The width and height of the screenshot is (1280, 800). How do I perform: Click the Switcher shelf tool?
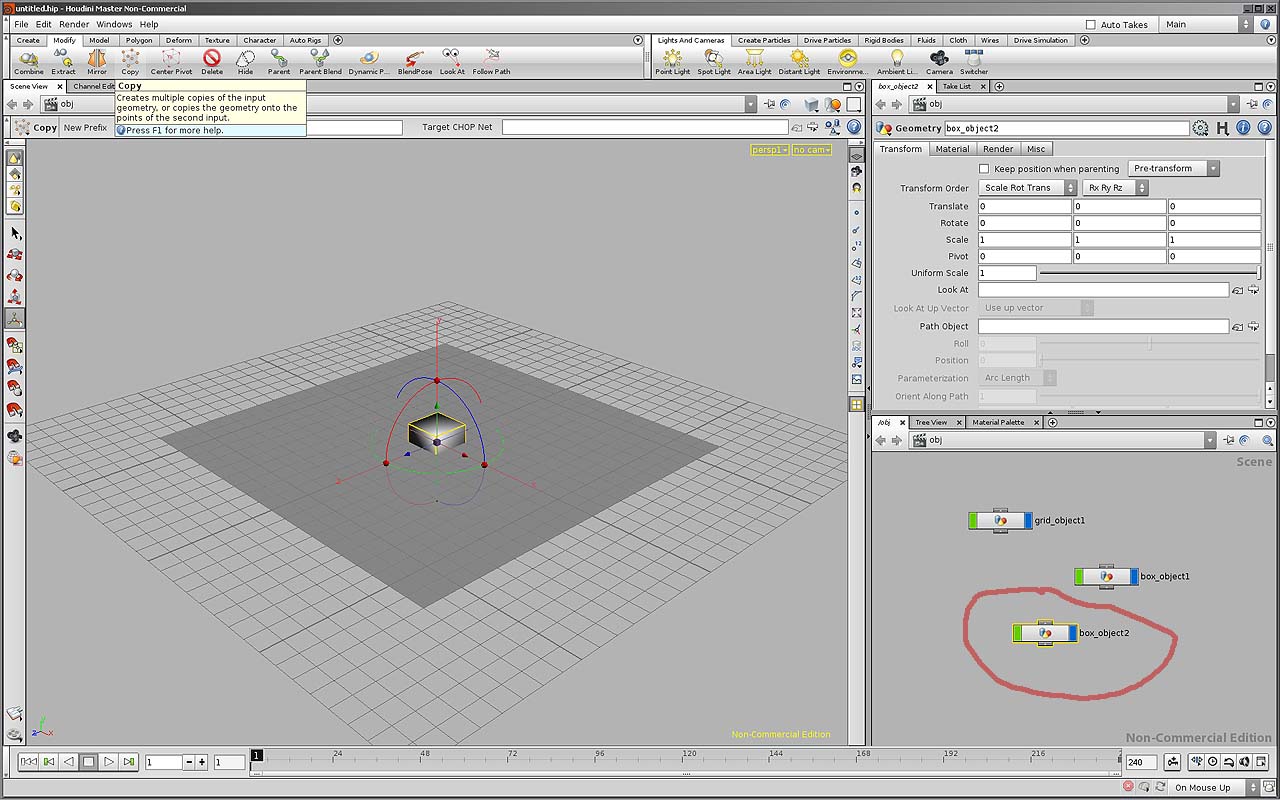(974, 62)
